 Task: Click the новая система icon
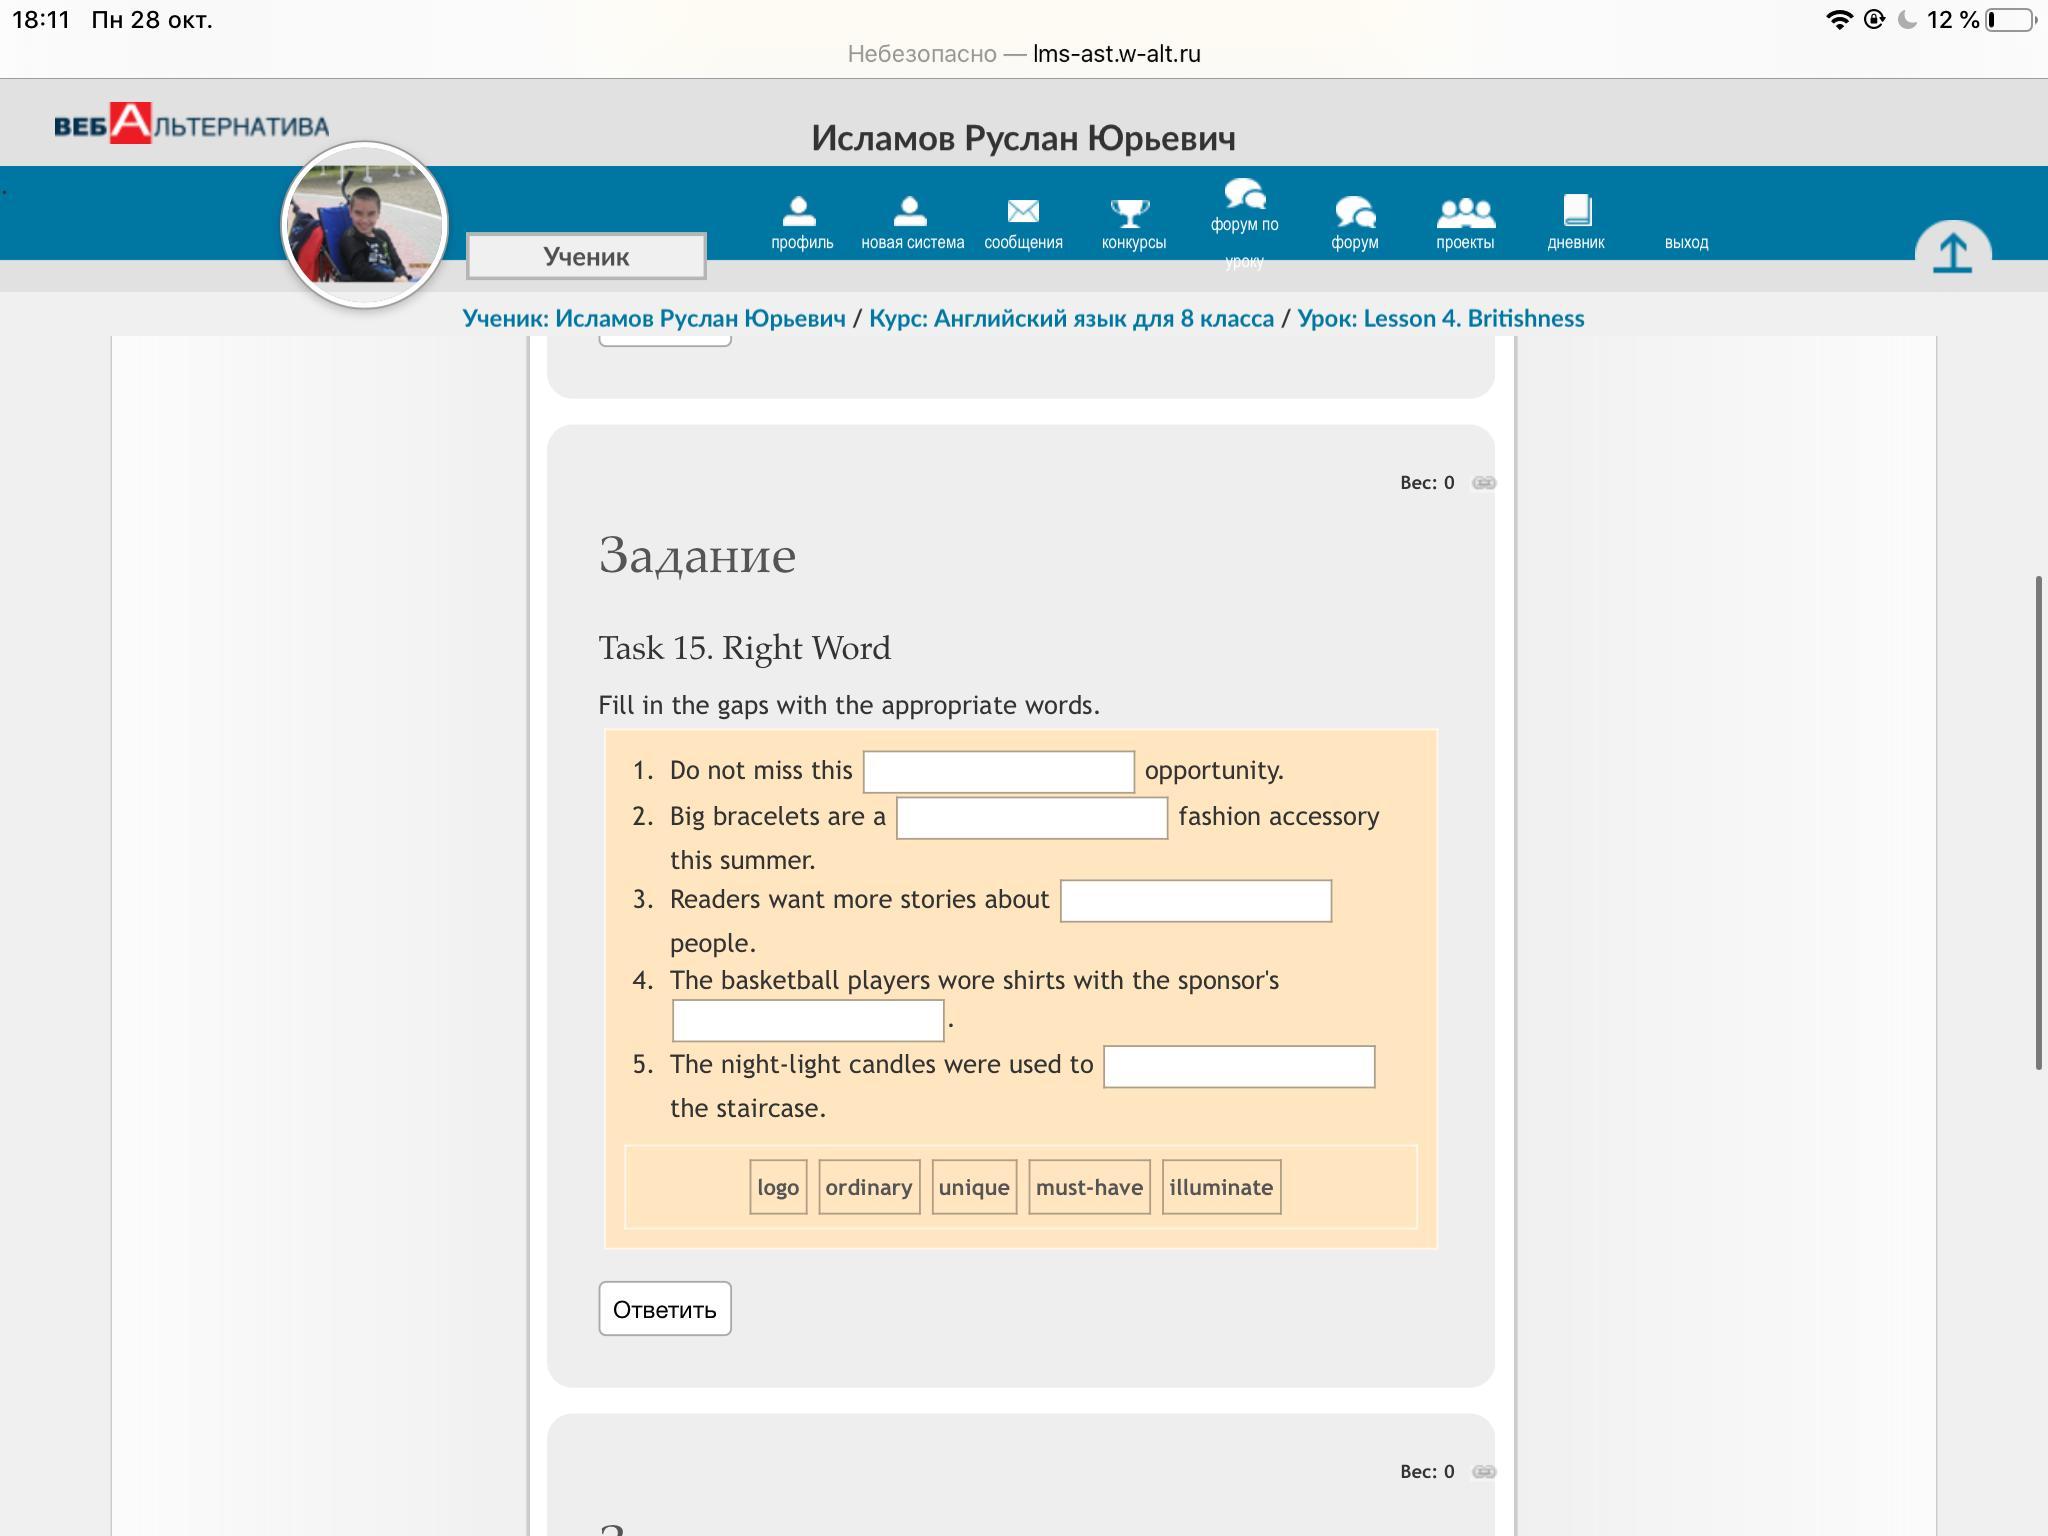click(x=911, y=212)
